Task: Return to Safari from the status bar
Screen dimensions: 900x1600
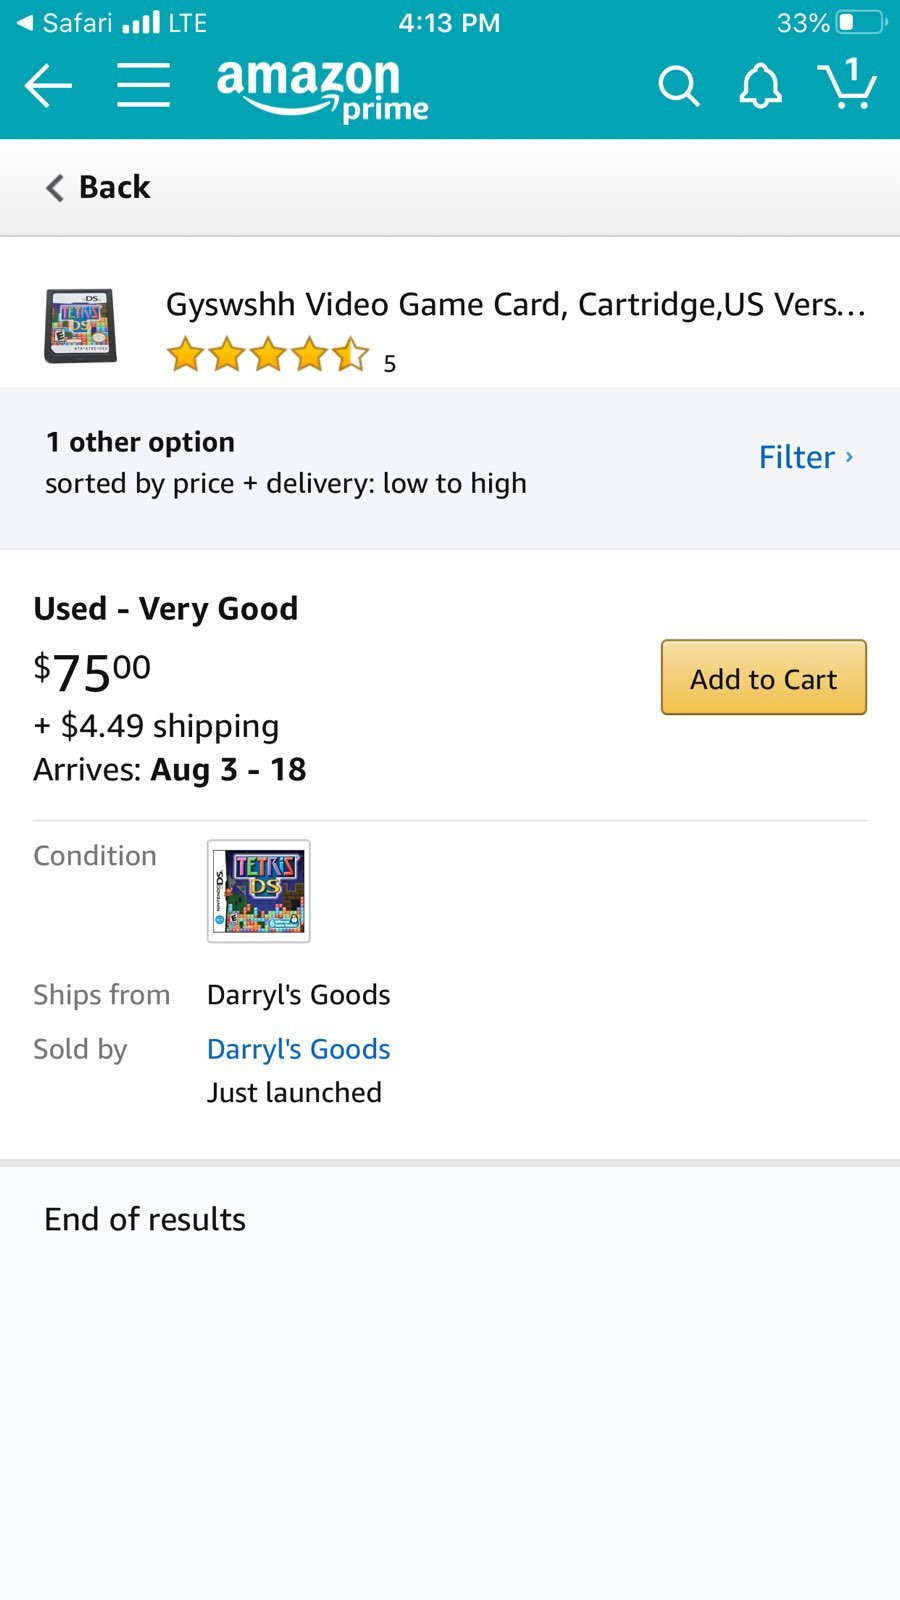Action: (x=65, y=22)
